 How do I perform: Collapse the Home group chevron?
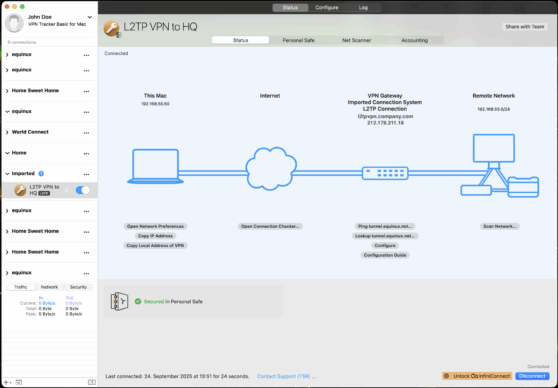pyautogui.click(x=7, y=153)
